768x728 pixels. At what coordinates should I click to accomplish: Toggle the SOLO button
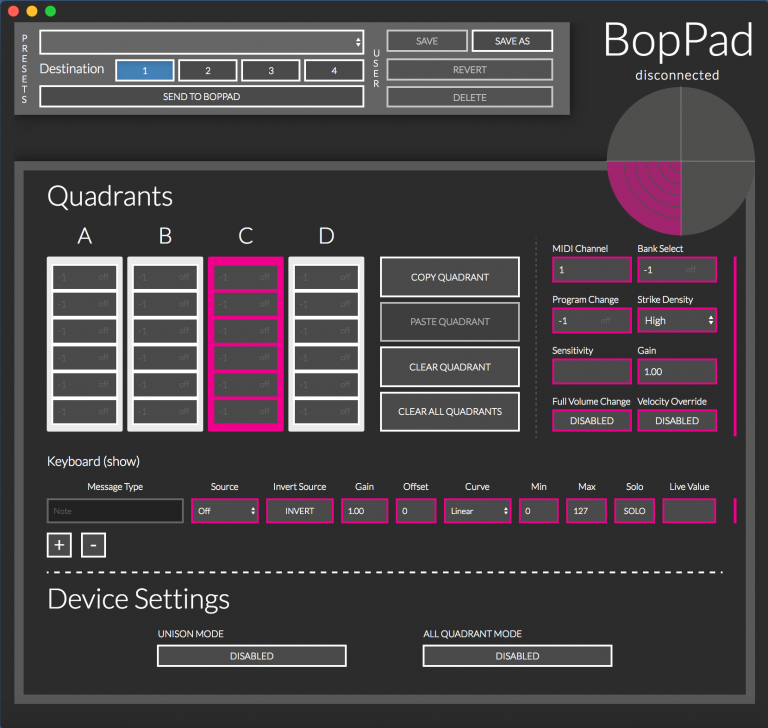coord(634,511)
